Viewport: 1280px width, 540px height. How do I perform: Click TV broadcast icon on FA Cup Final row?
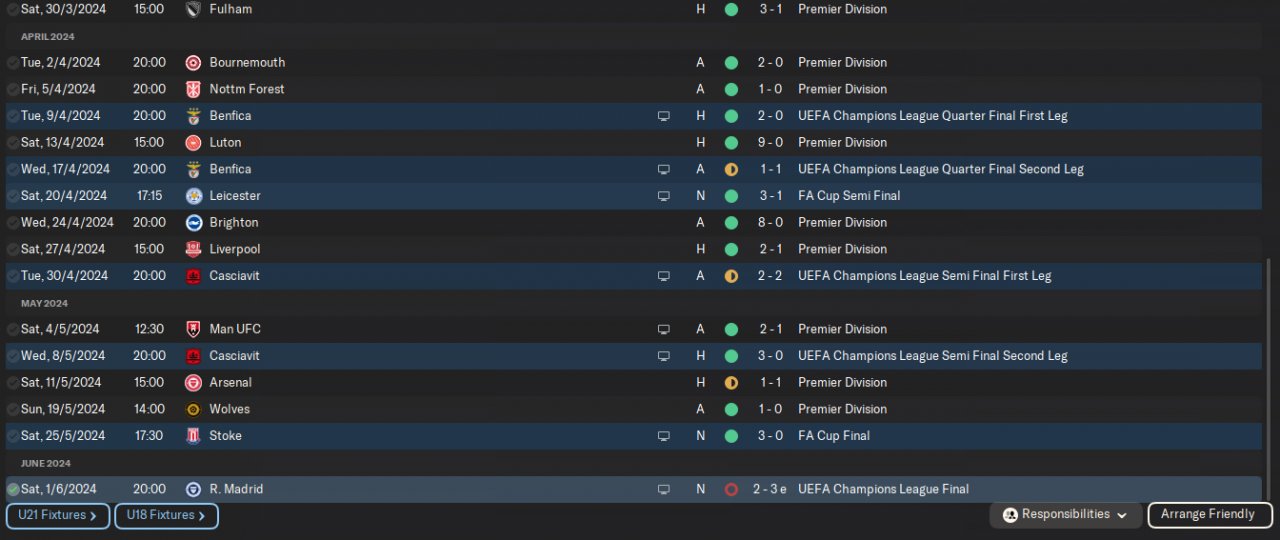663,436
